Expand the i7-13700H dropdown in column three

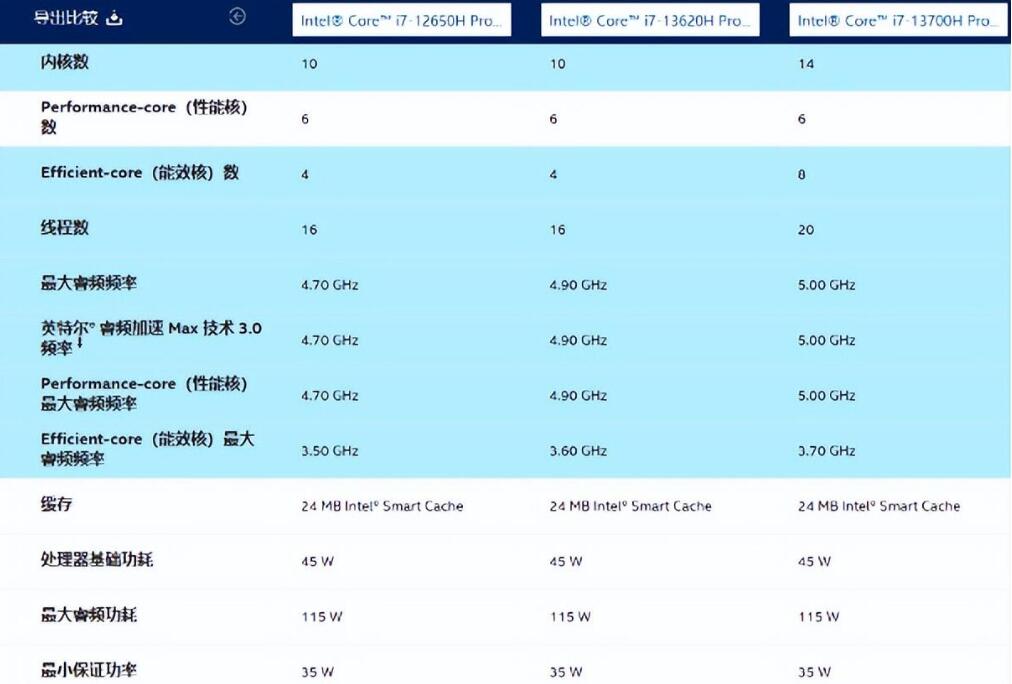897,20
